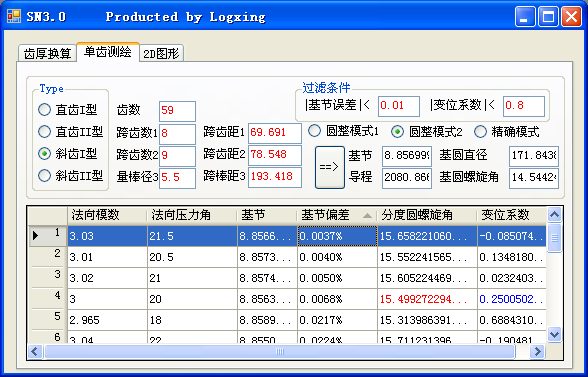
Task: Click the SN3.0 application icon in title bar
Action: pyautogui.click(x=14, y=17)
